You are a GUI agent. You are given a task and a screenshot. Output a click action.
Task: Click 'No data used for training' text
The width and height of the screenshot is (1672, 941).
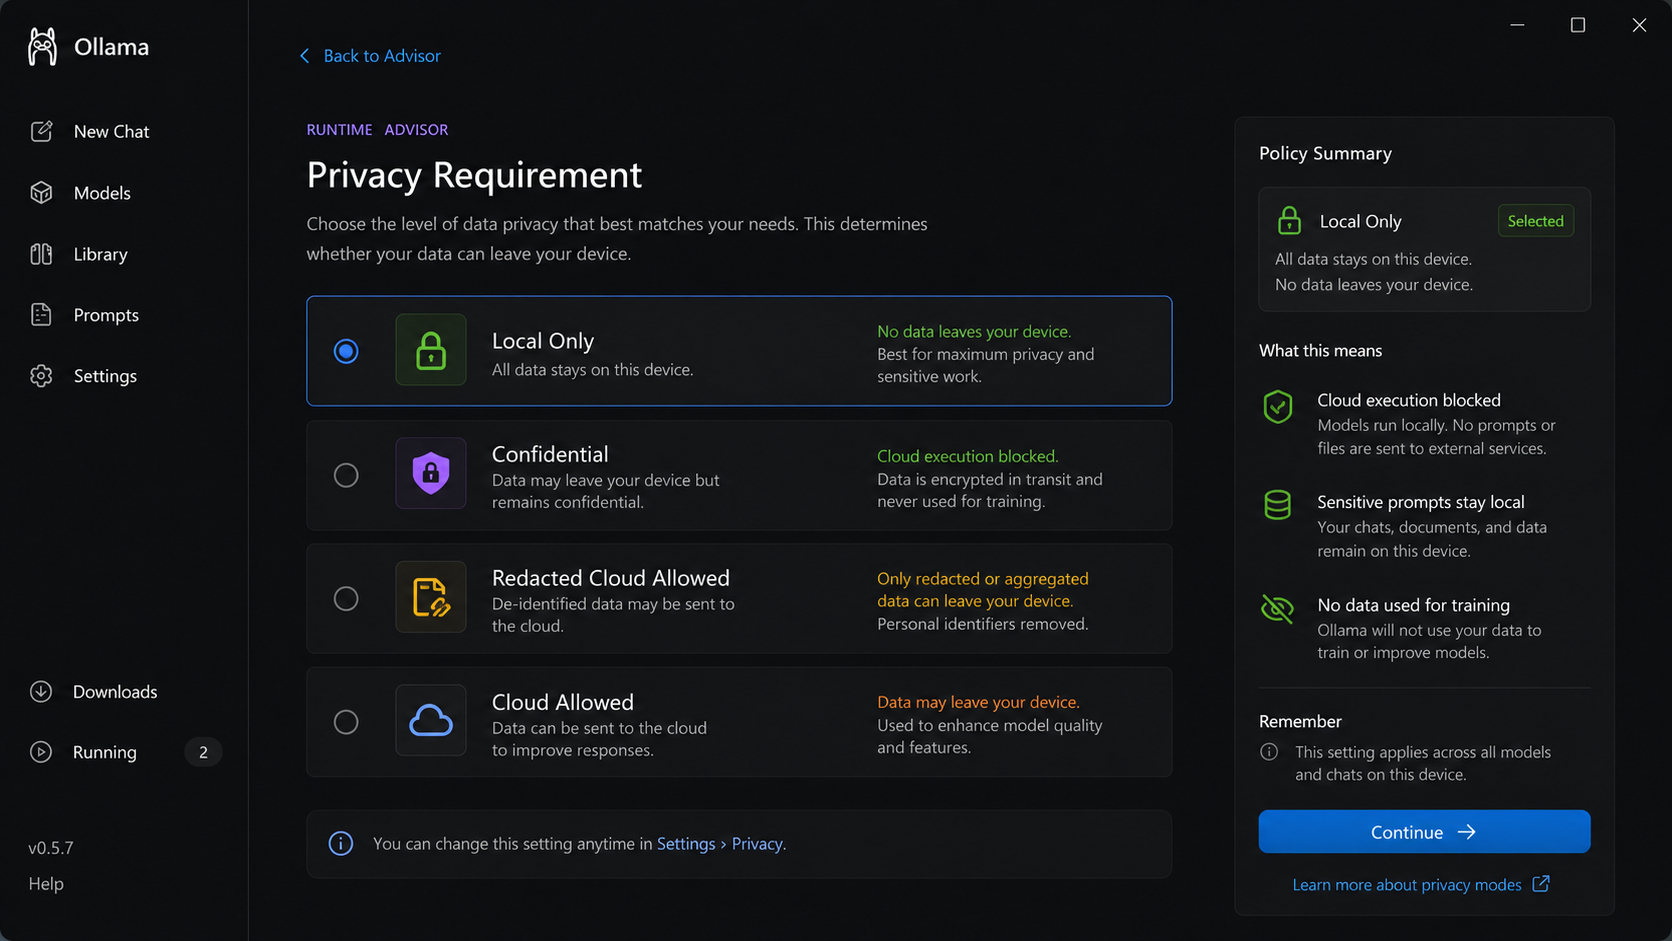point(1414,605)
